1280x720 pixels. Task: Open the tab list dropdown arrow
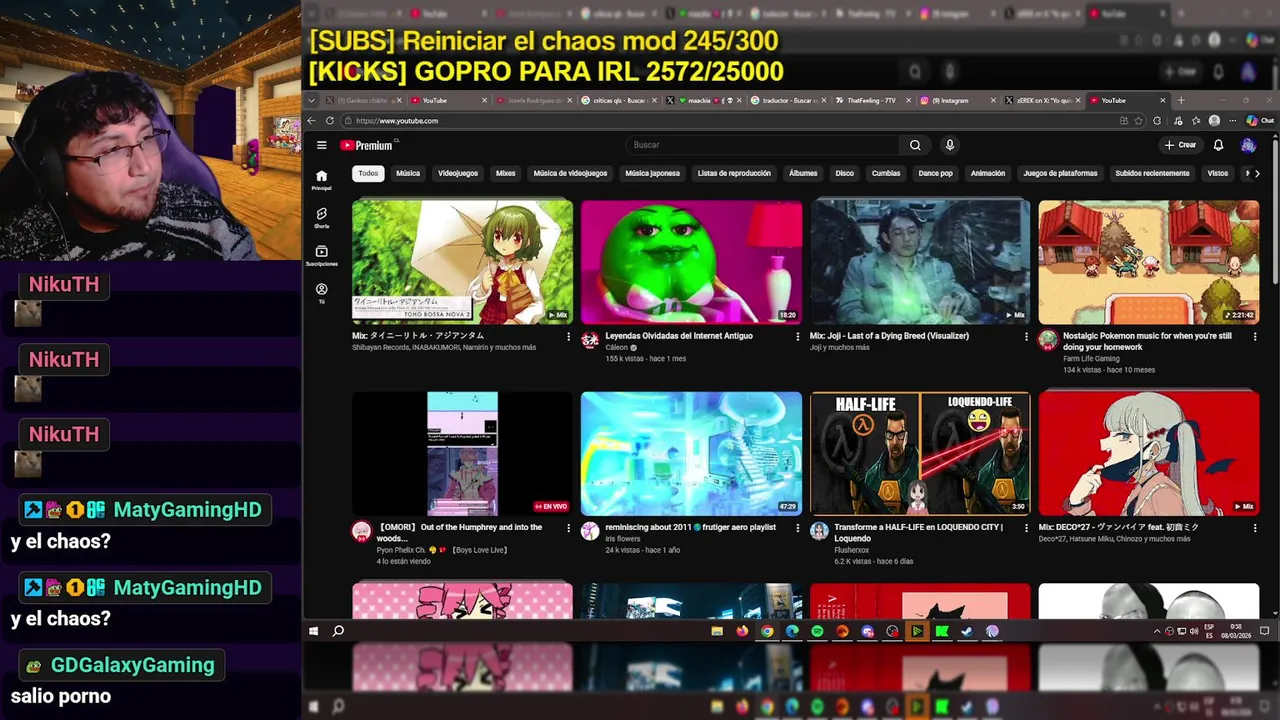(312, 100)
